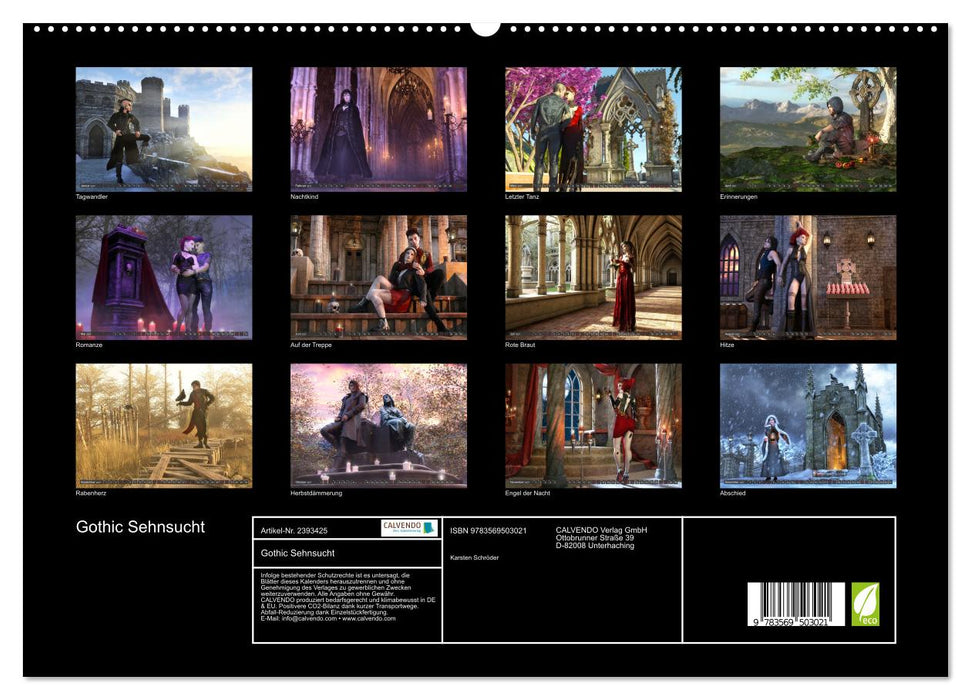The image size is (971, 700).
Task: Open the Hitze brick wall image
Action: [808, 277]
